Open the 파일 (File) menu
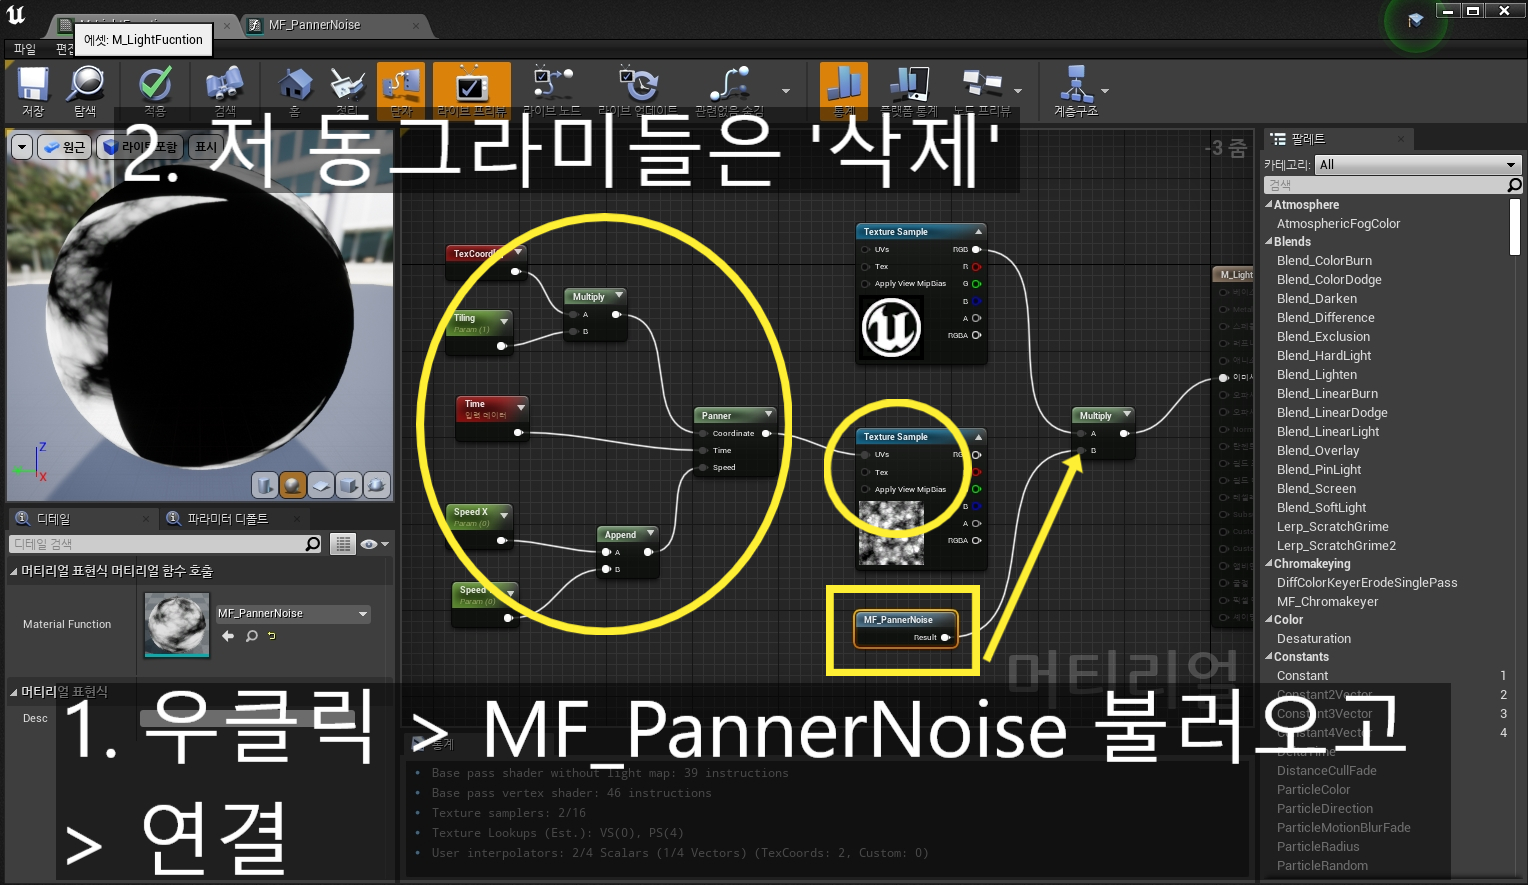This screenshot has height=885, width=1528. coord(24,49)
